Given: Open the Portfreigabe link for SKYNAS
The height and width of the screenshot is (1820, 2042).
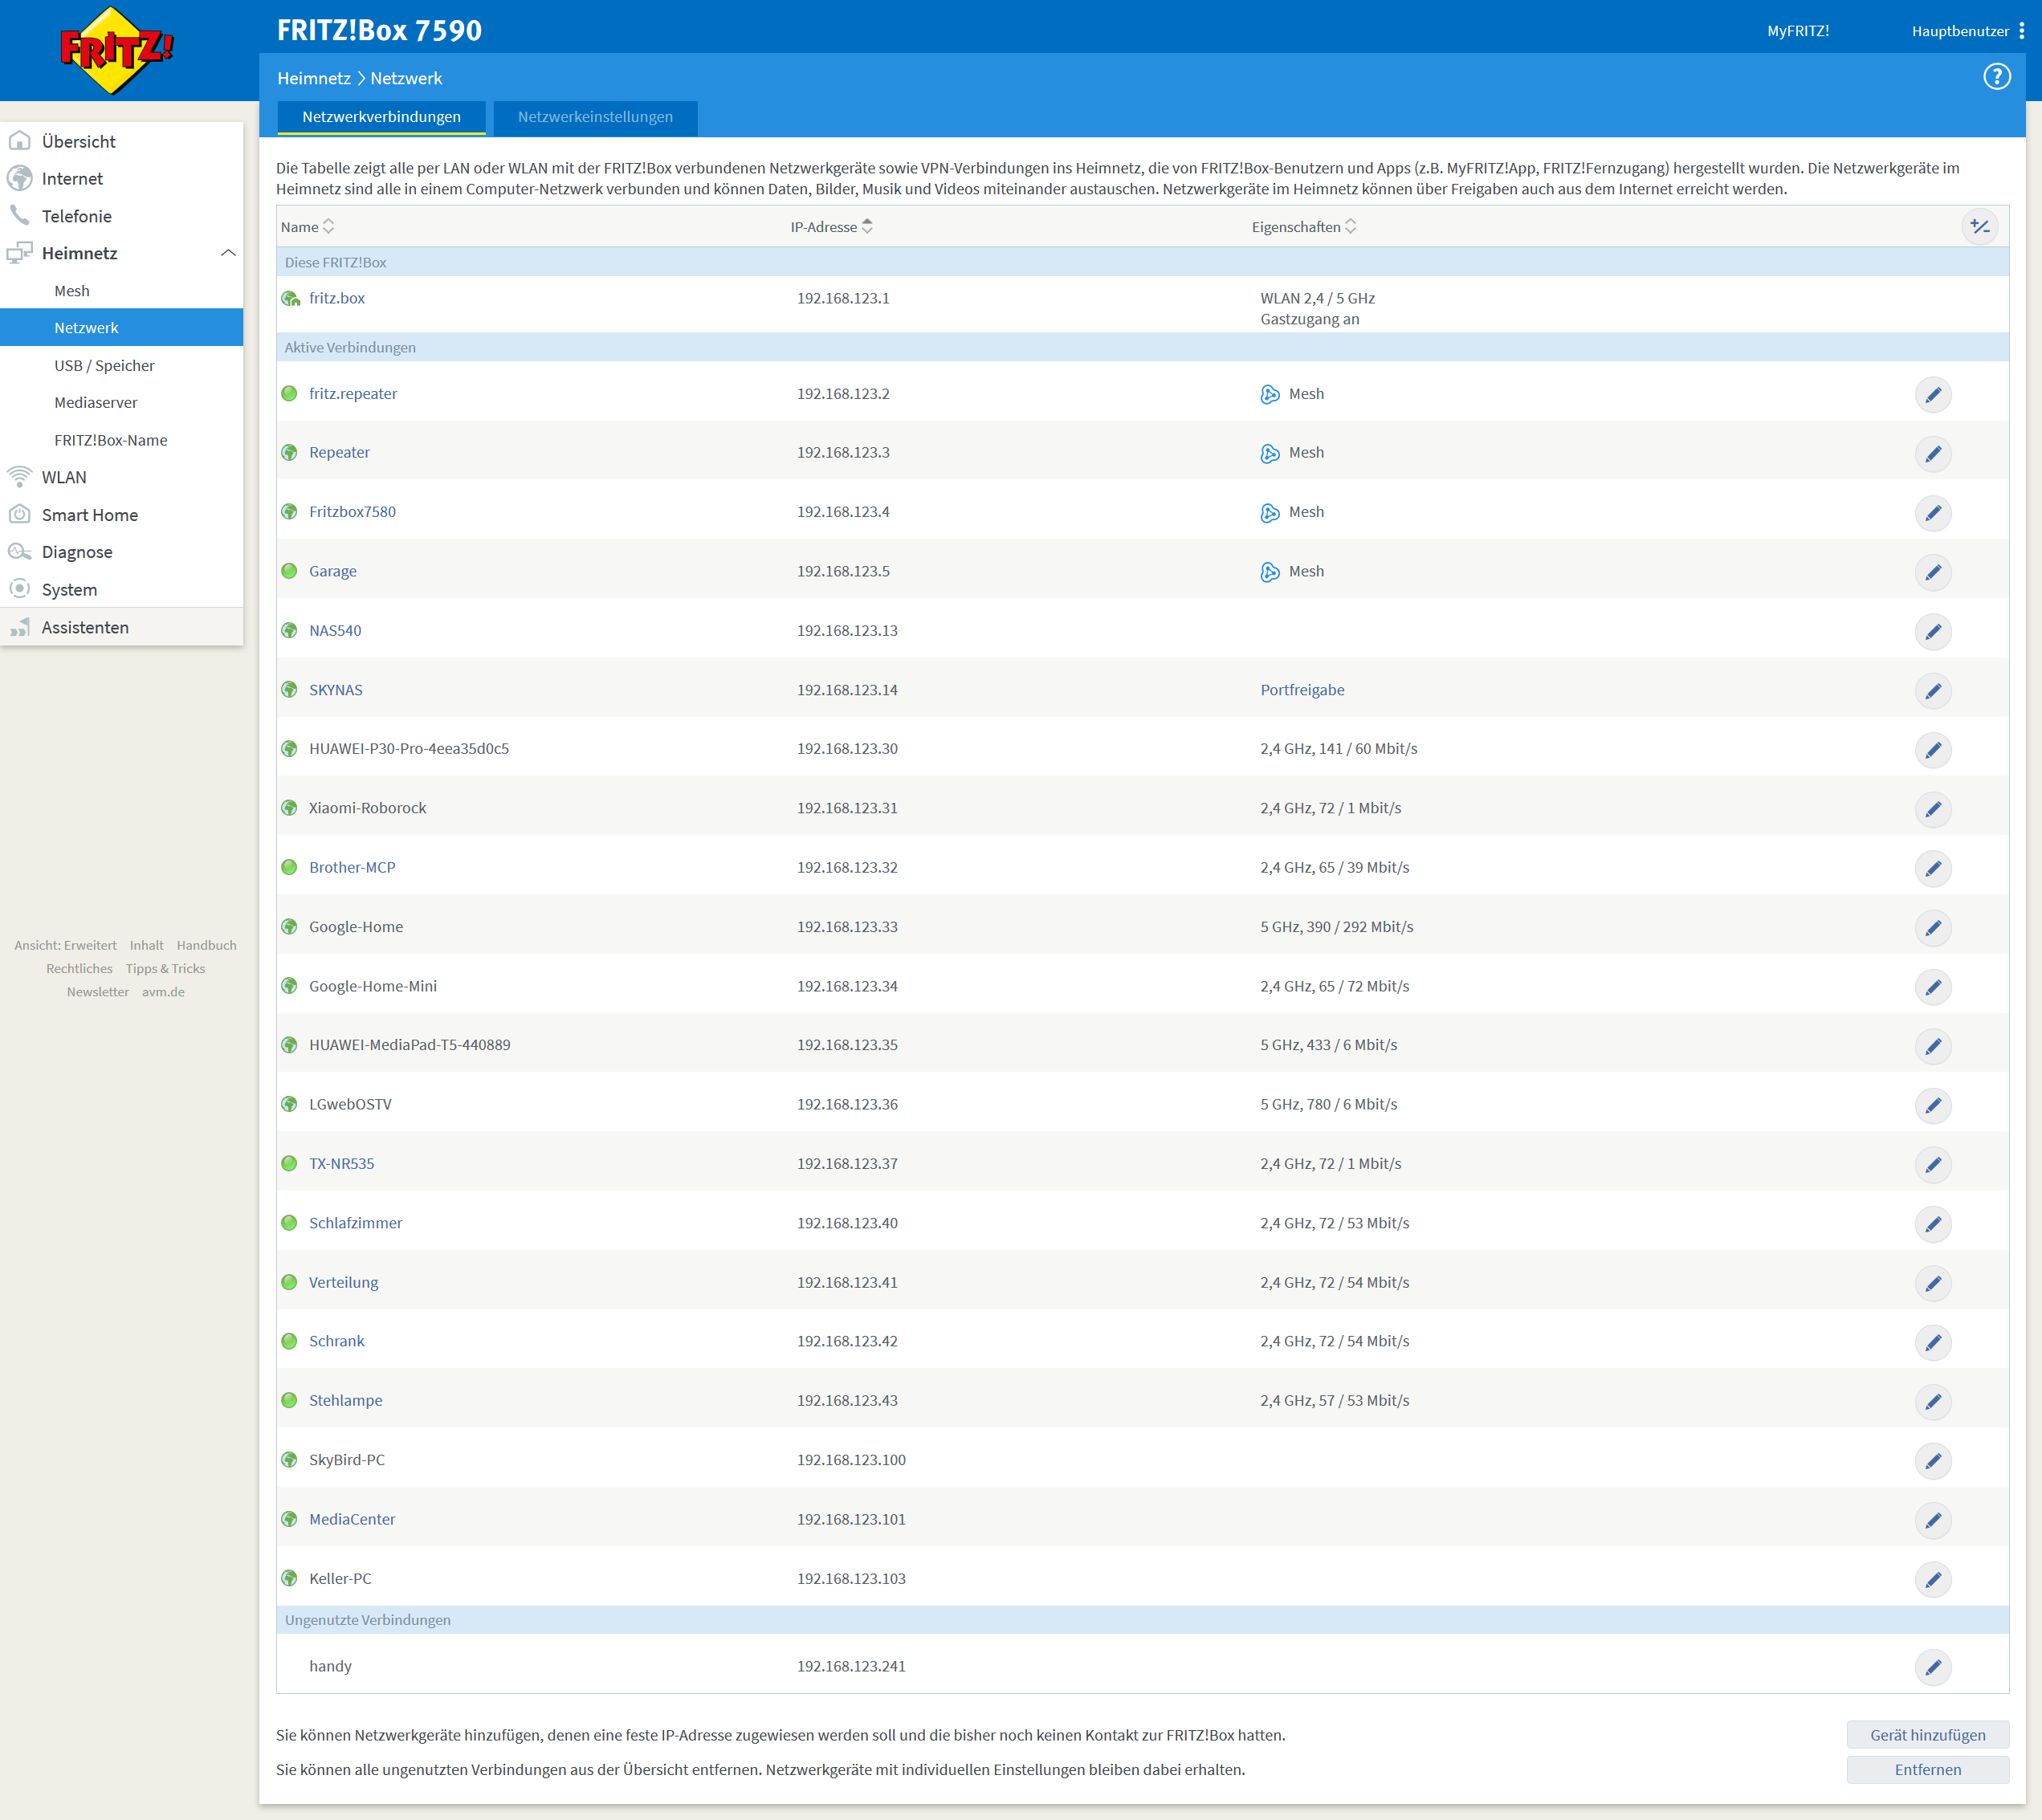Looking at the screenshot, I should coord(1302,690).
